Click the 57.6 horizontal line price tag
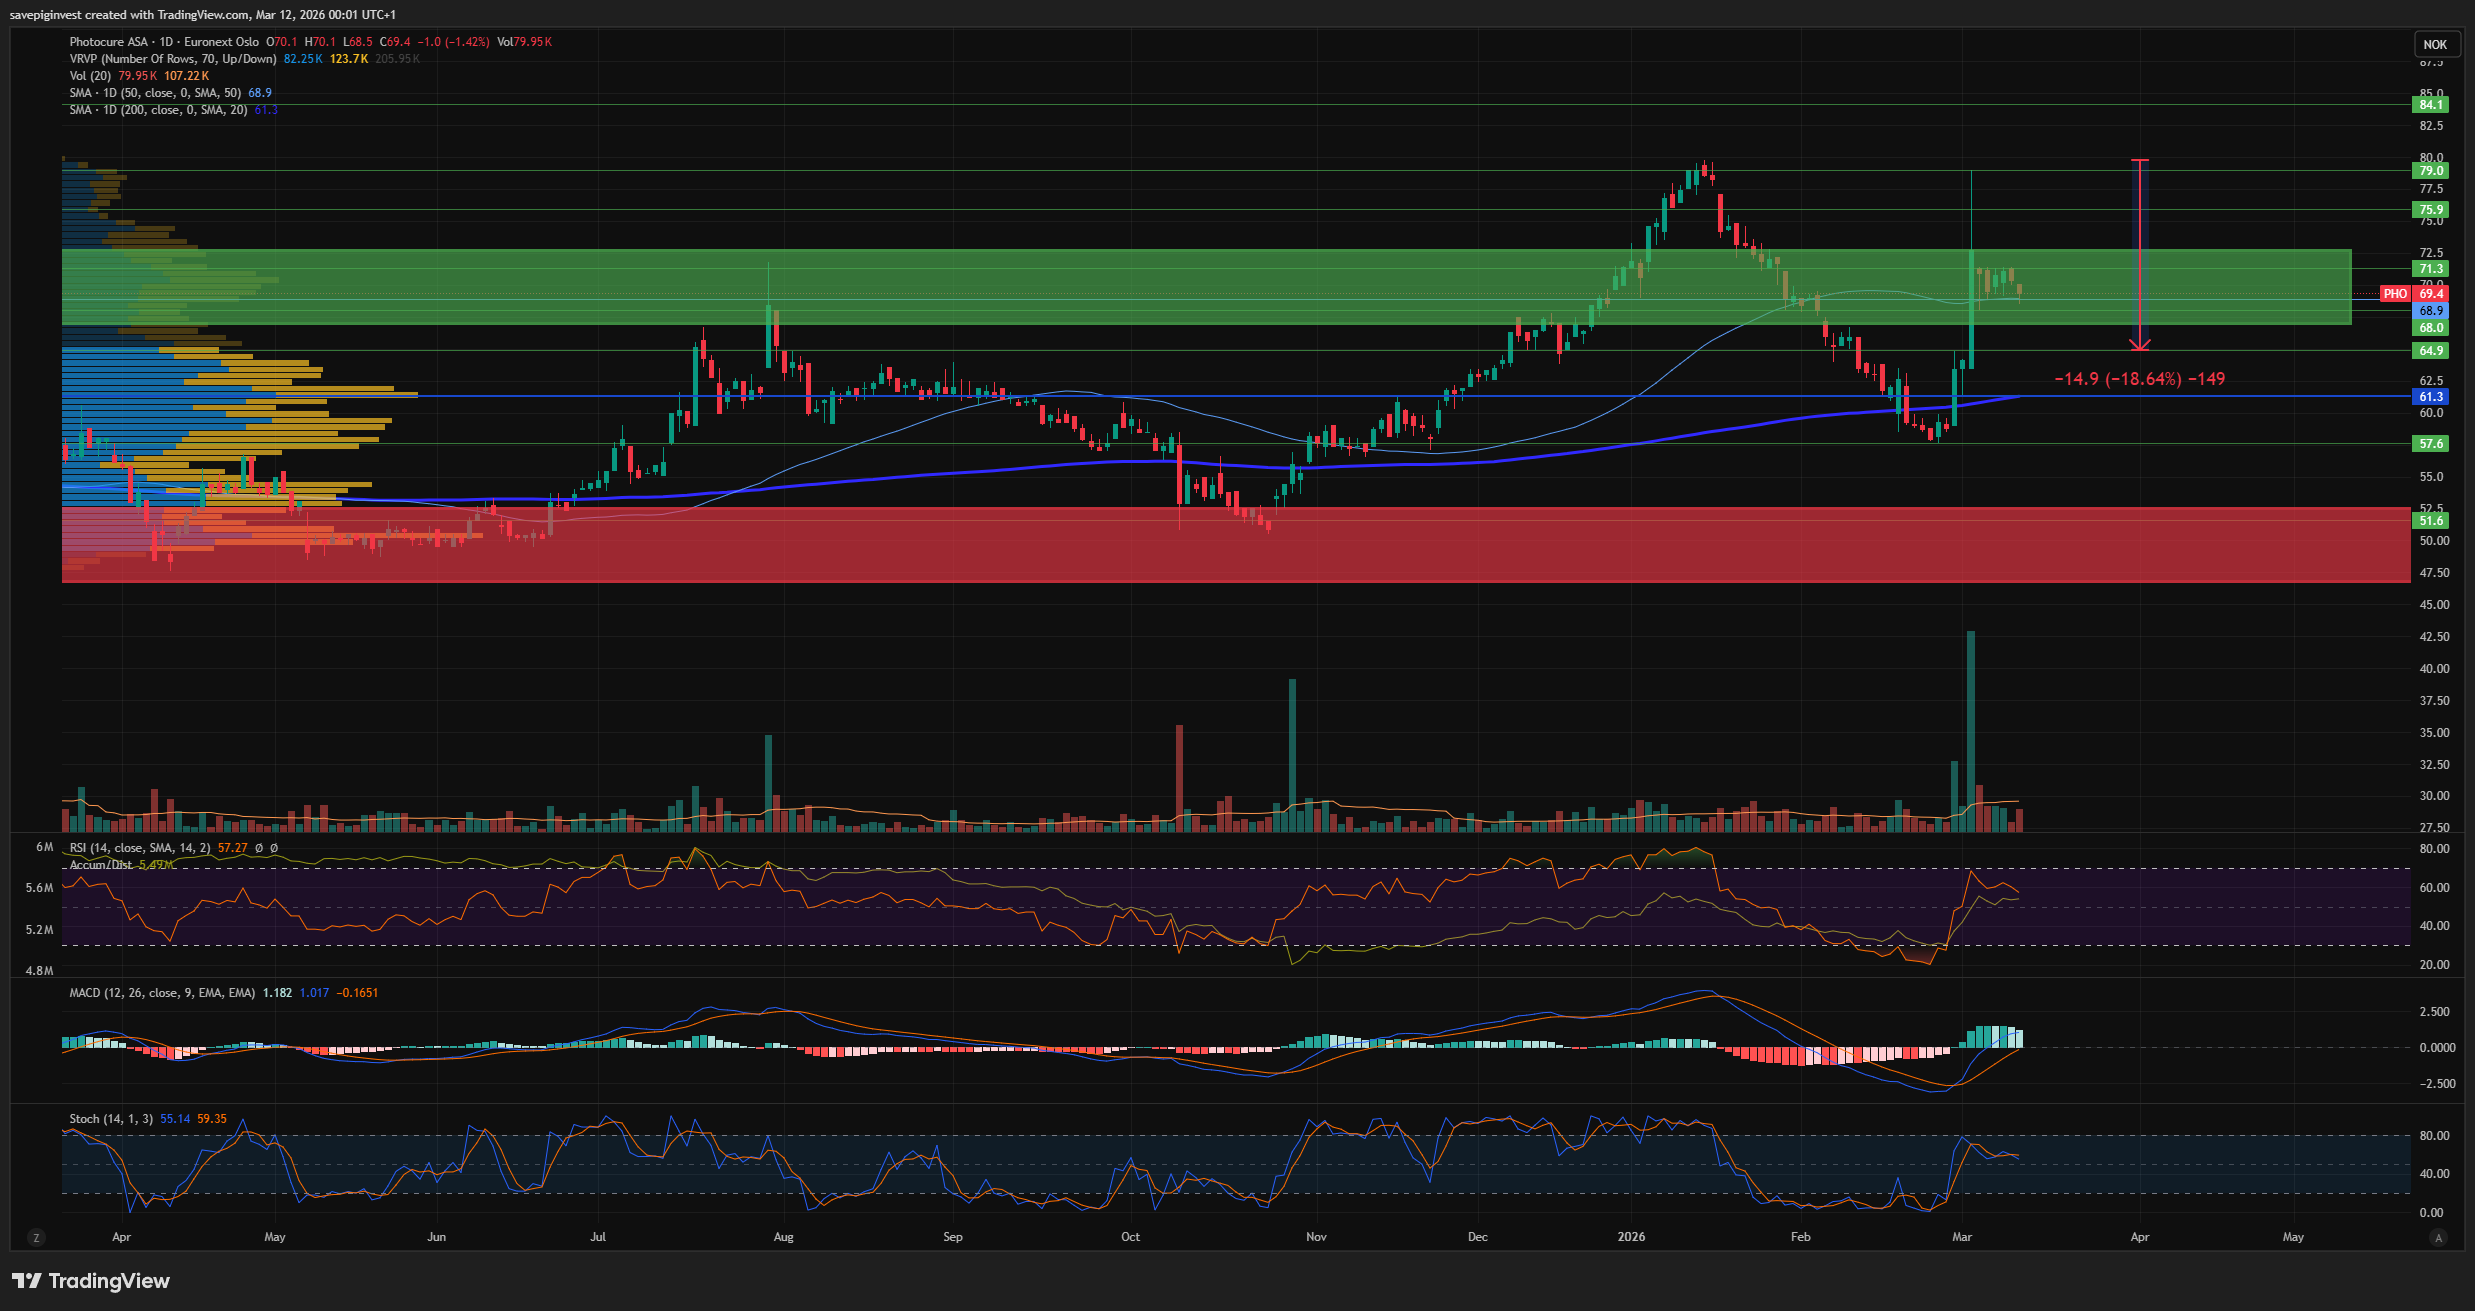The image size is (2475, 1311). coord(2431,443)
